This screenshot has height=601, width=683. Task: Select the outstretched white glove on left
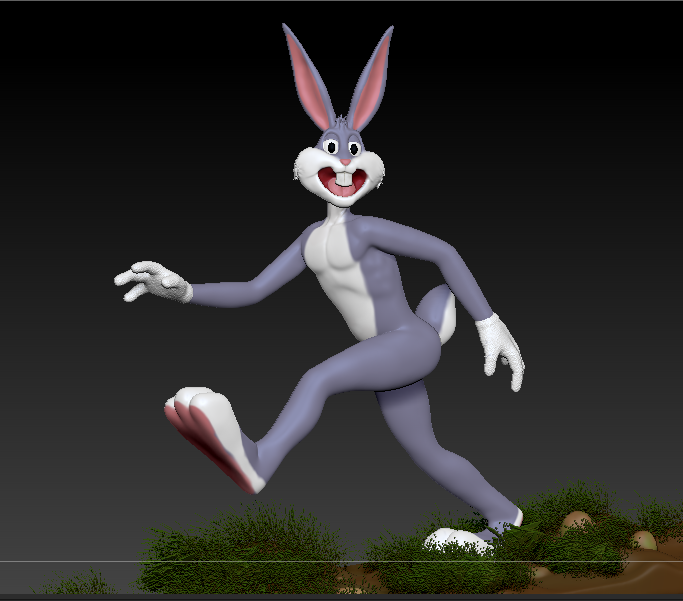154,281
